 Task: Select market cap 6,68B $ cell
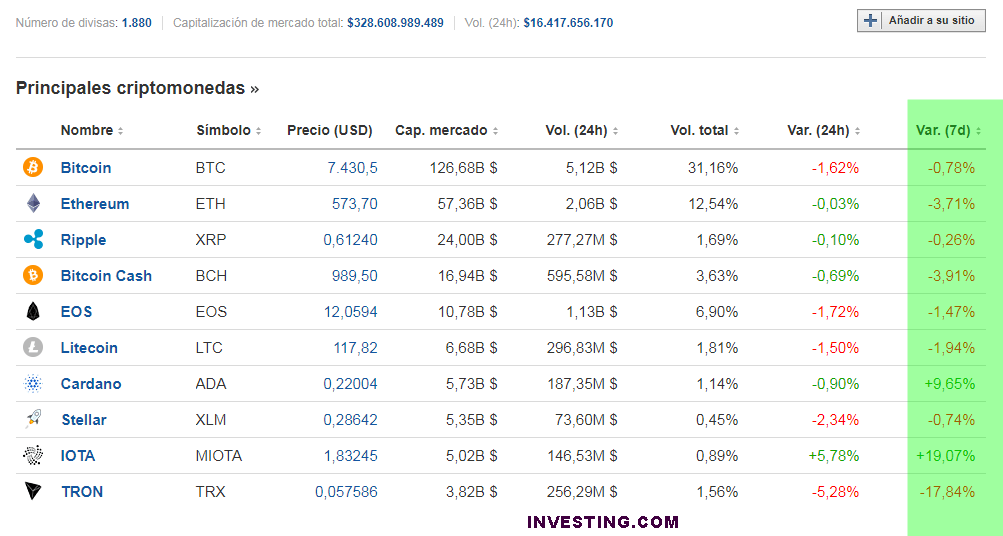pyautogui.click(x=471, y=347)
